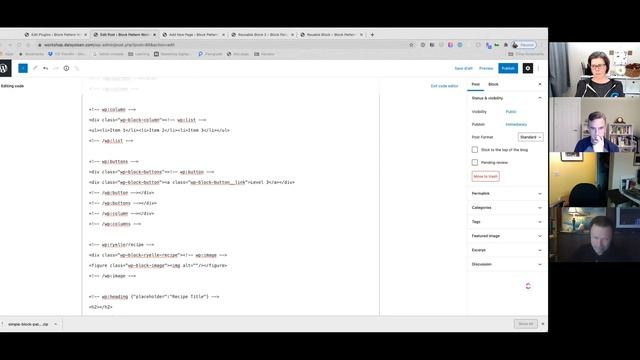Click the code line '<!-- wp:ryelle/recipe -->'
The width and height of the screenshot is (640, 360).
[x=121, y=244]
